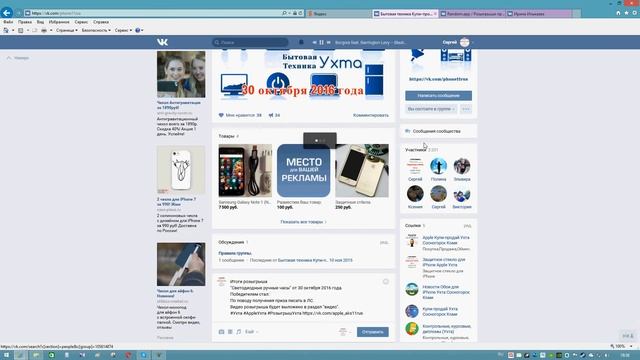The width and height of the screenshot is (640, 360).
Task: Open the Защитные стёкла product photo
Action: (x=362, y=170)
